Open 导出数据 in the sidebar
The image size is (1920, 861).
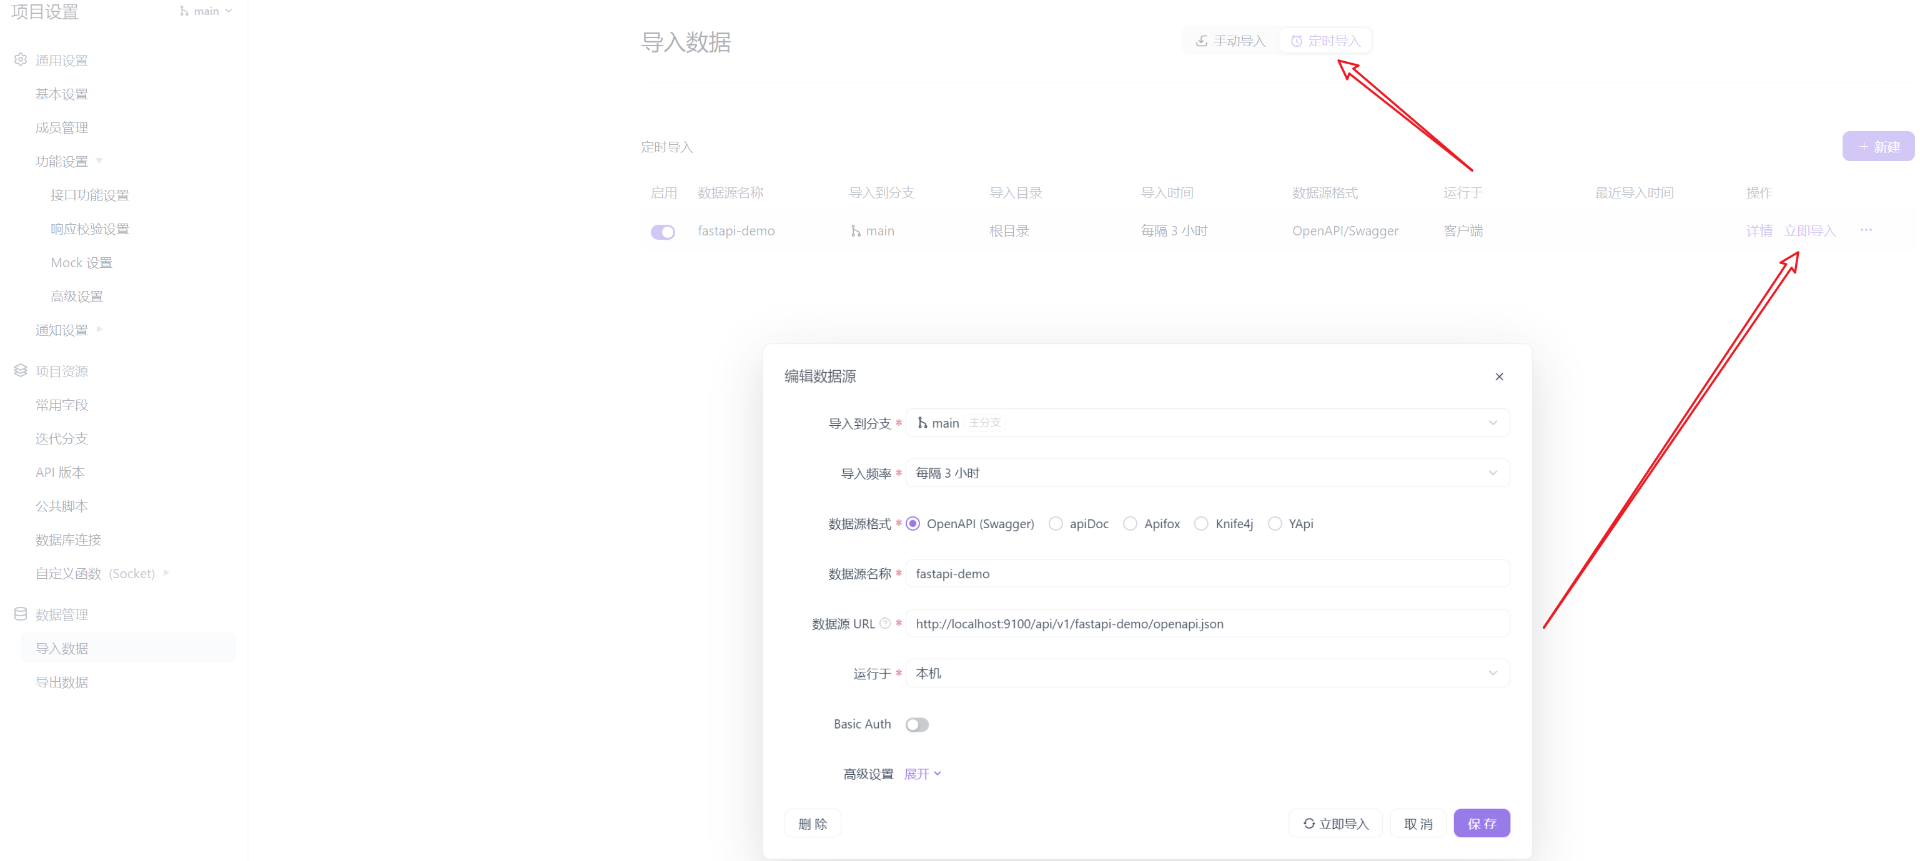(62, 682)
